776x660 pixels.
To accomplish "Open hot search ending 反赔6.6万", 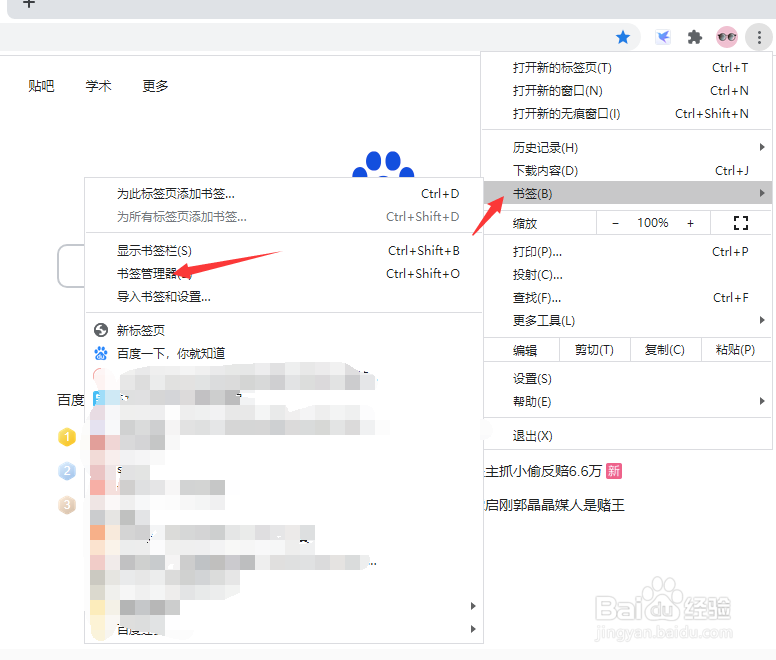I will (x=543, y=471).
